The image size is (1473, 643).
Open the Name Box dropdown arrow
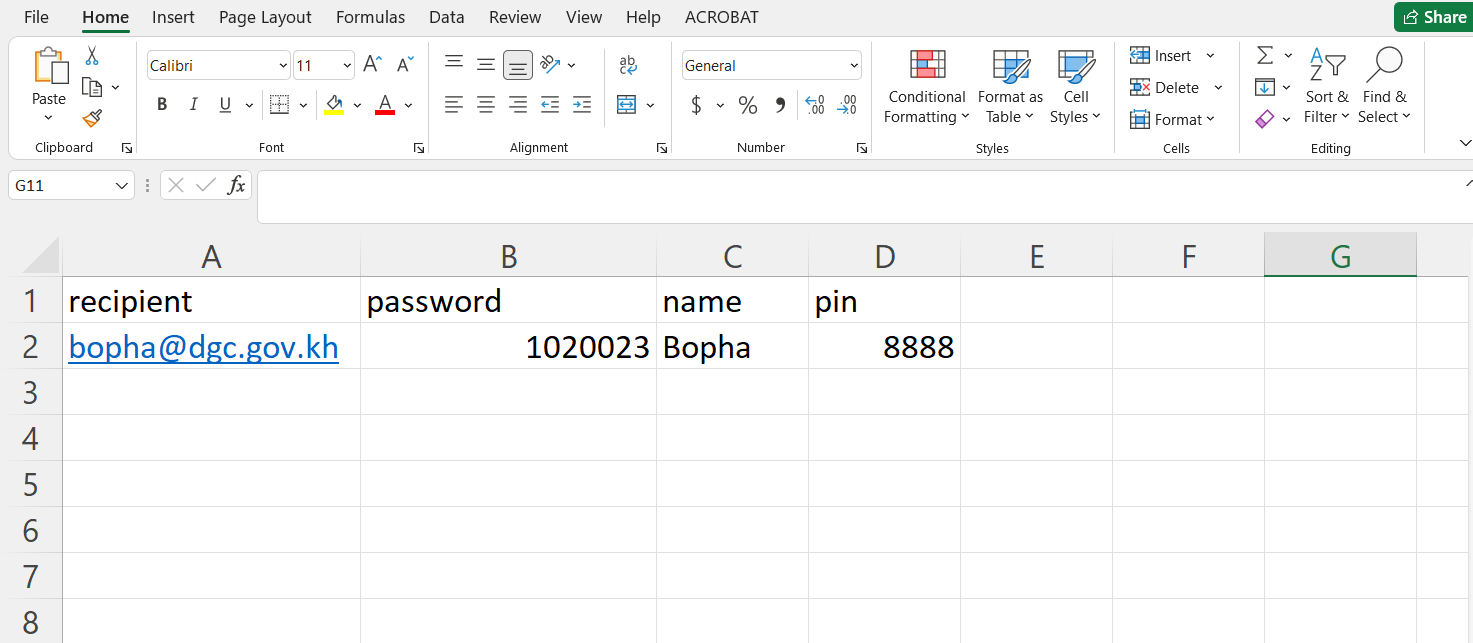point(122,186)
